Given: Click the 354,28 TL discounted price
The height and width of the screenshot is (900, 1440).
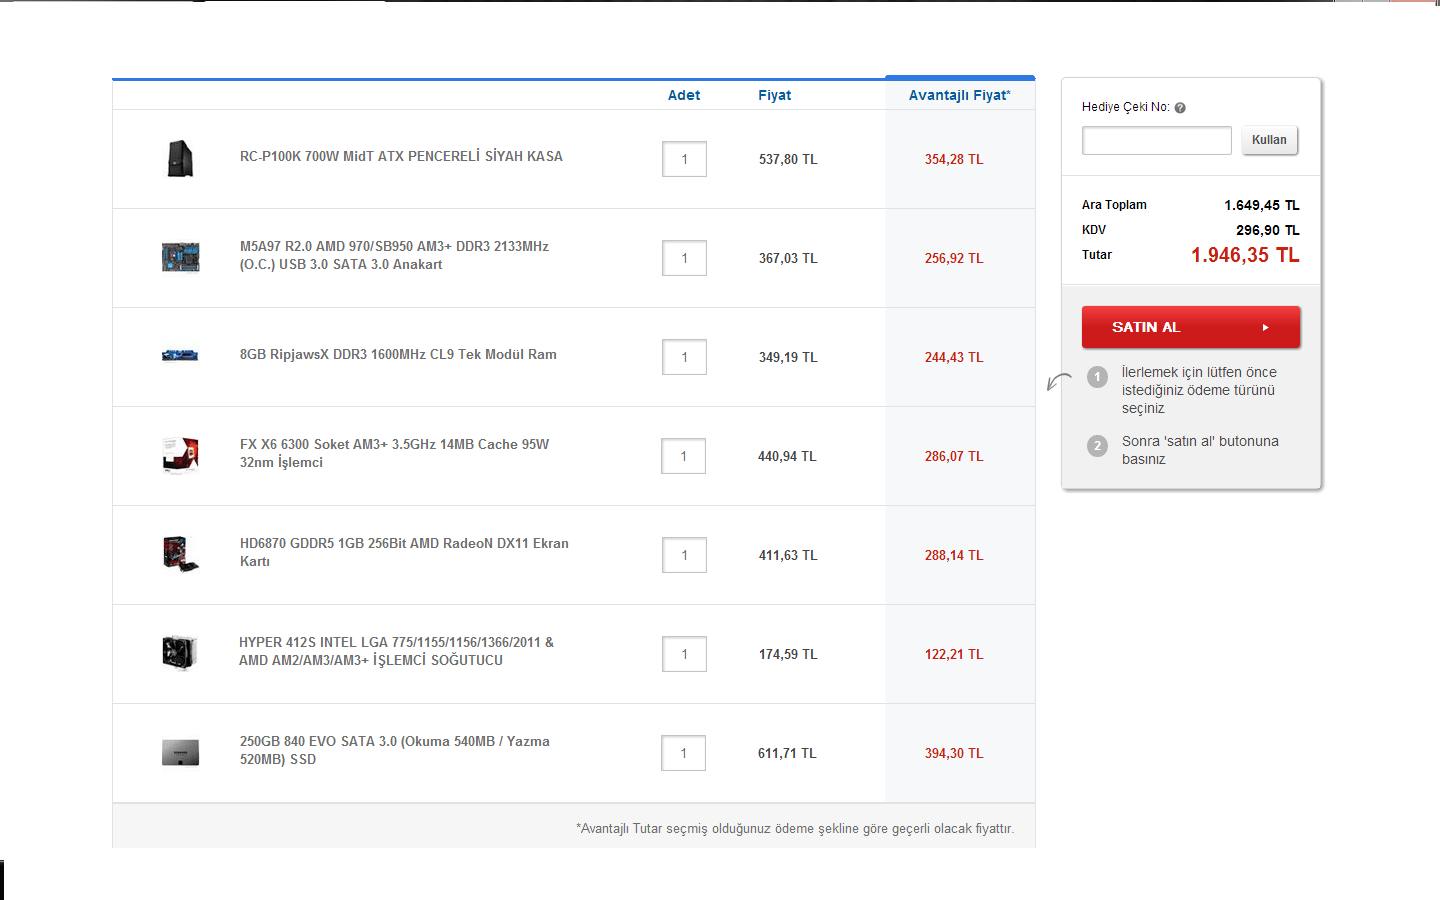Looking at the screenshot, I should (954, 159).
